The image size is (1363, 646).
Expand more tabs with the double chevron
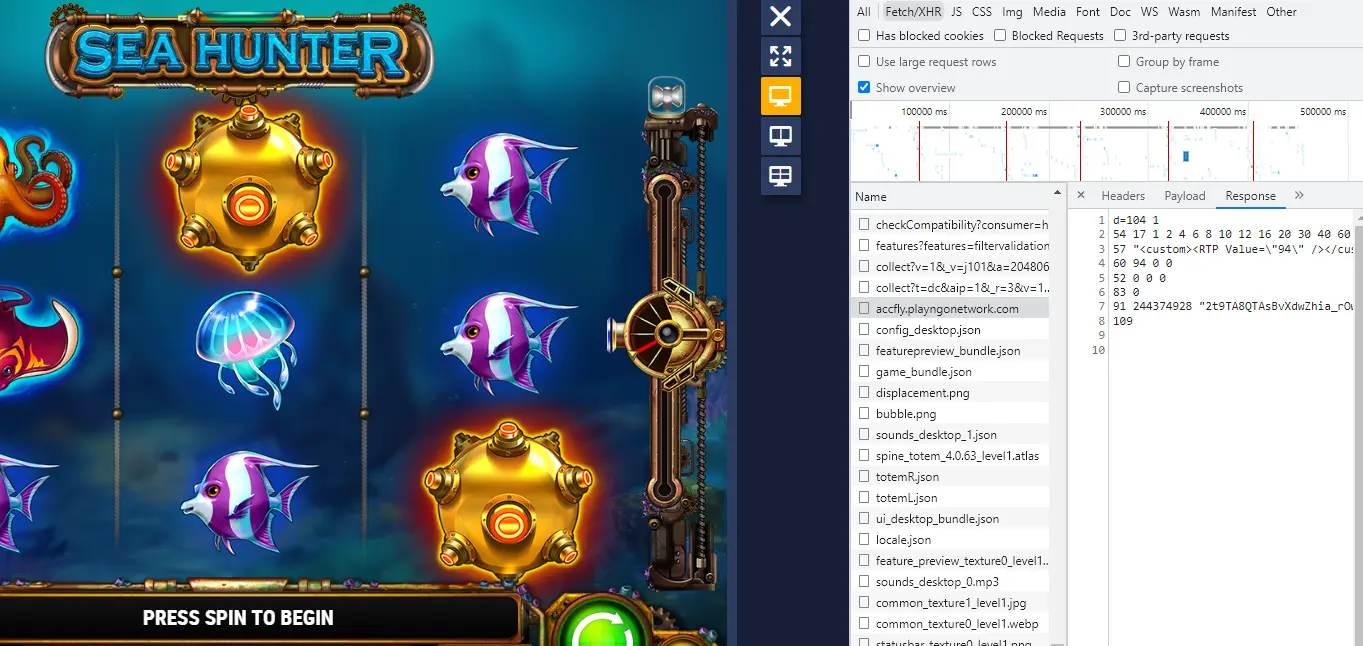pos(1299,196)
